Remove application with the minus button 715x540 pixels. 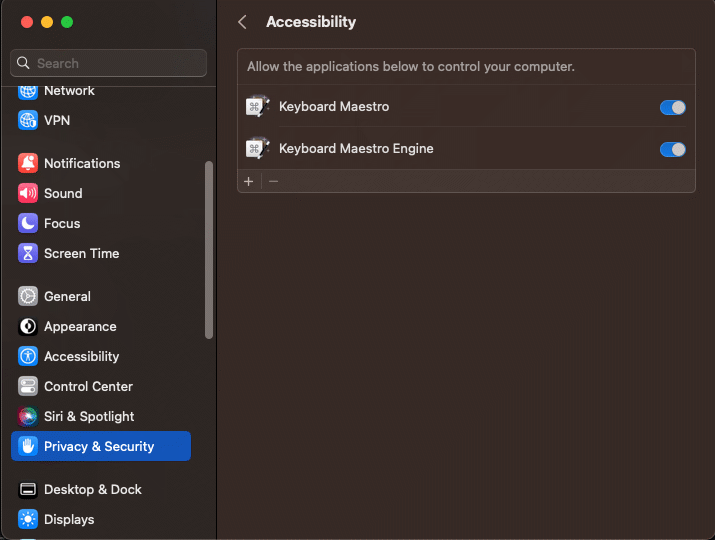pos(274,182)
